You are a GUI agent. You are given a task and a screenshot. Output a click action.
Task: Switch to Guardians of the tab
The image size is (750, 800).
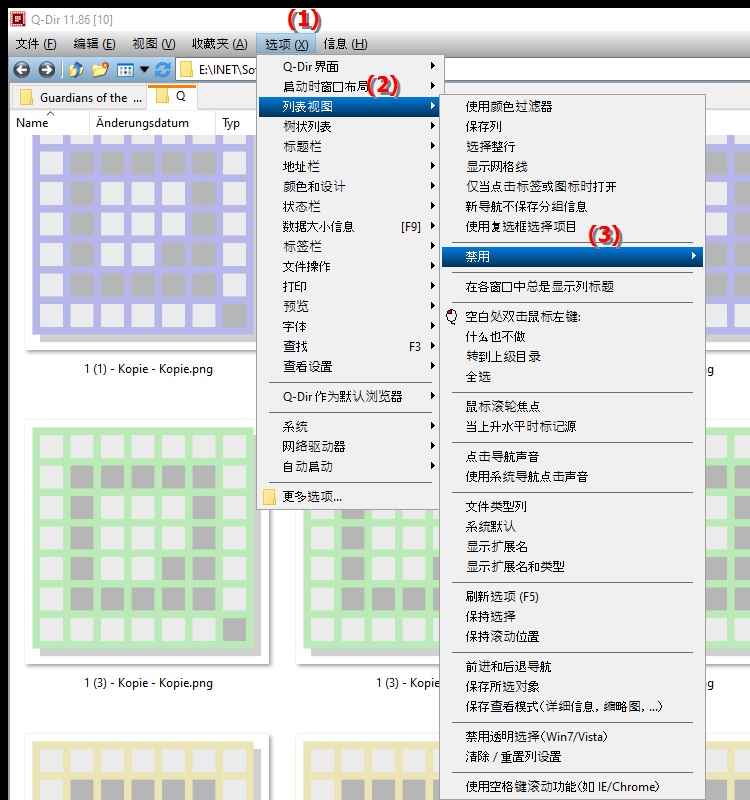tap(80, 97)
